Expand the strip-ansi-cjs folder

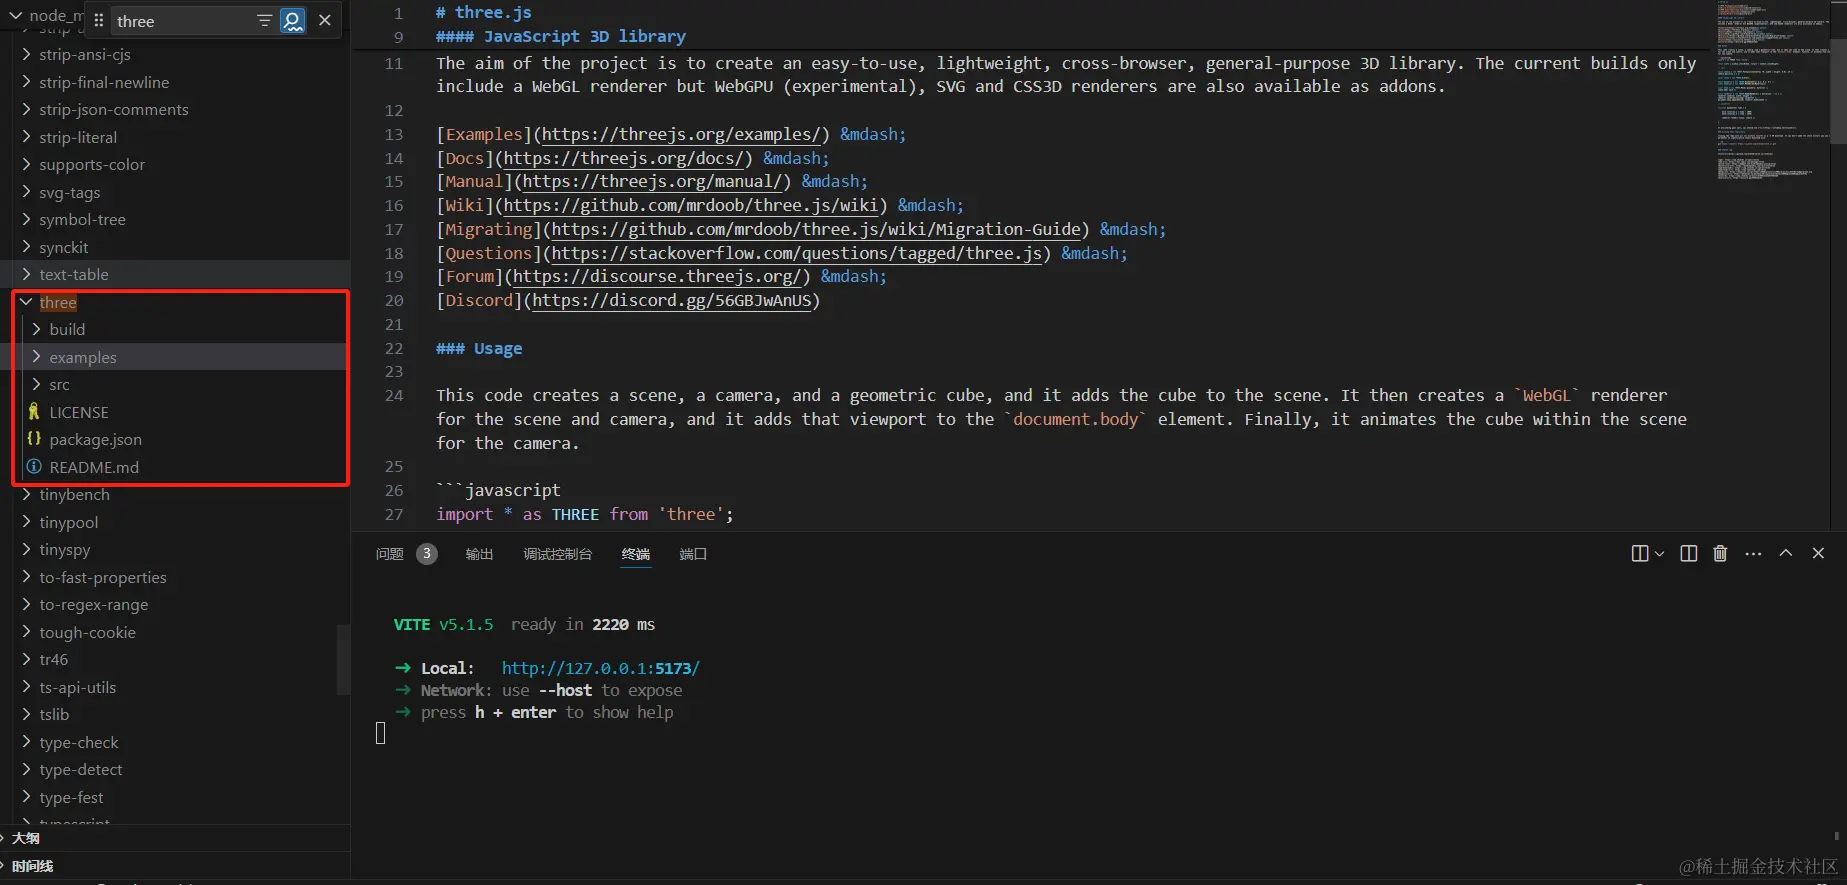pyautogui.click(x=26, y=54)
